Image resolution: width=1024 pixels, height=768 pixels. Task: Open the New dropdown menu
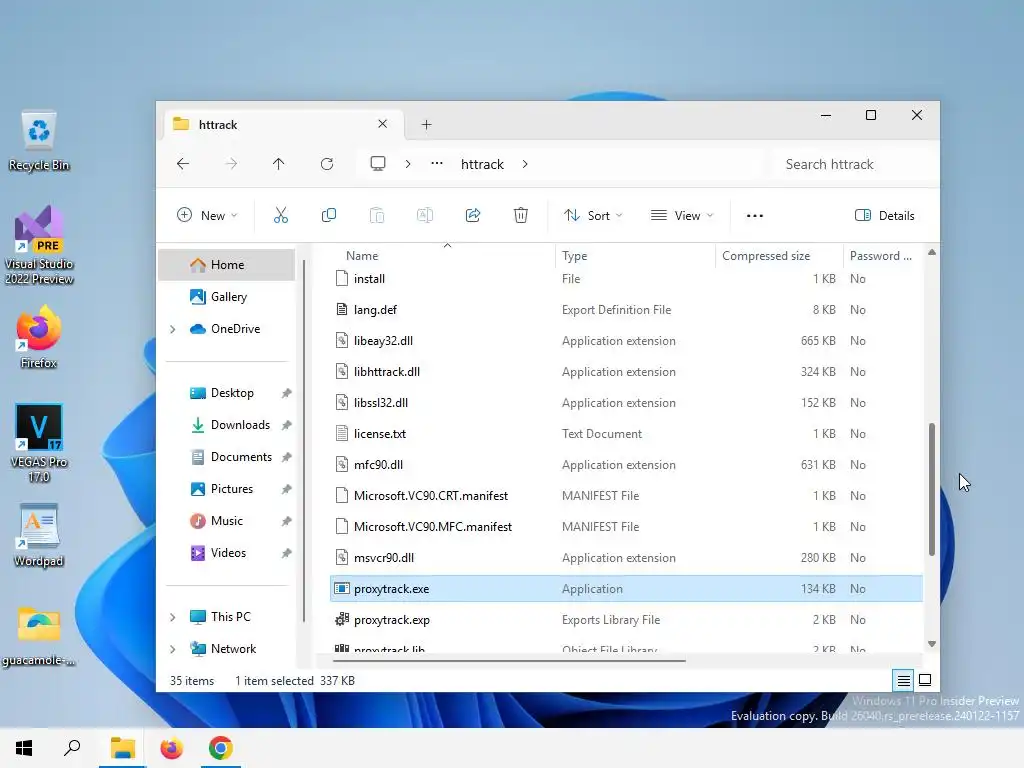[207, 216]
